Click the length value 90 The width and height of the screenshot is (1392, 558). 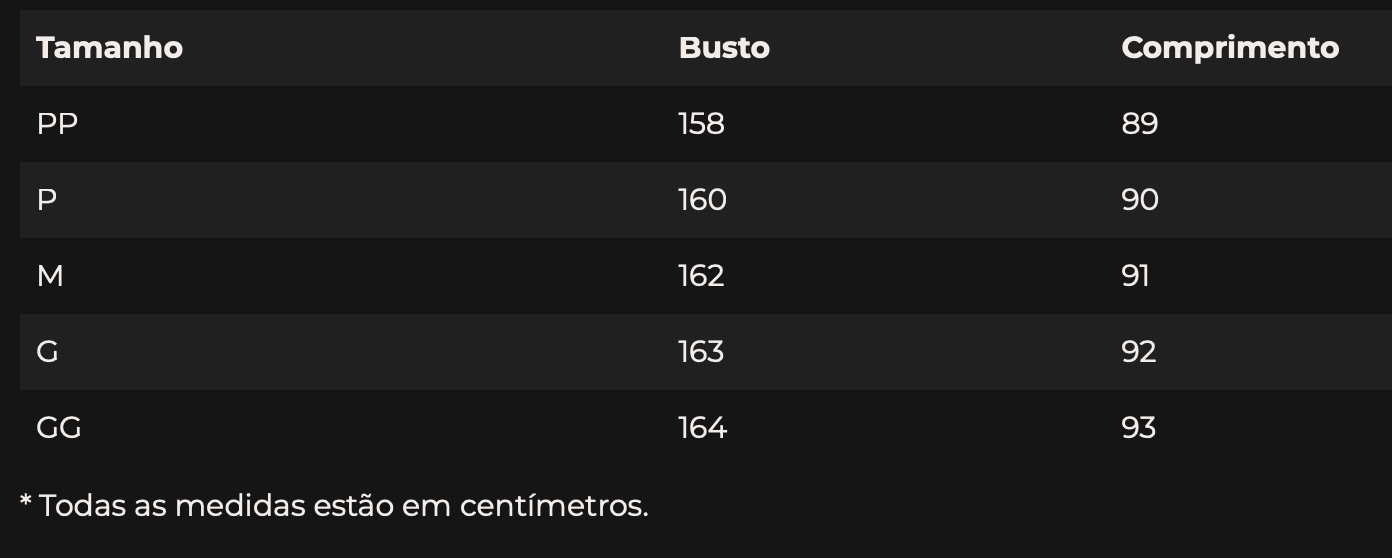pyautogui.click(x=1140, y=200)
